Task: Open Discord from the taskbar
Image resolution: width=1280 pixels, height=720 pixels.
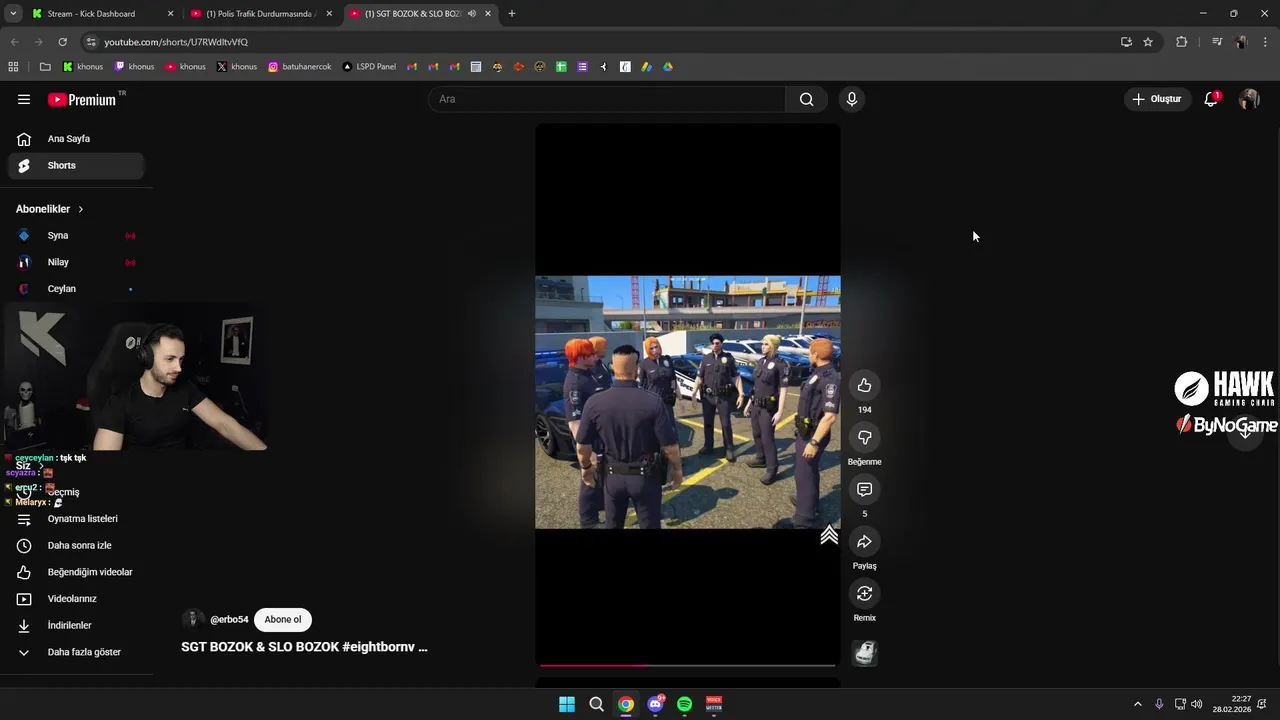Action: click(x=655, y=704)
